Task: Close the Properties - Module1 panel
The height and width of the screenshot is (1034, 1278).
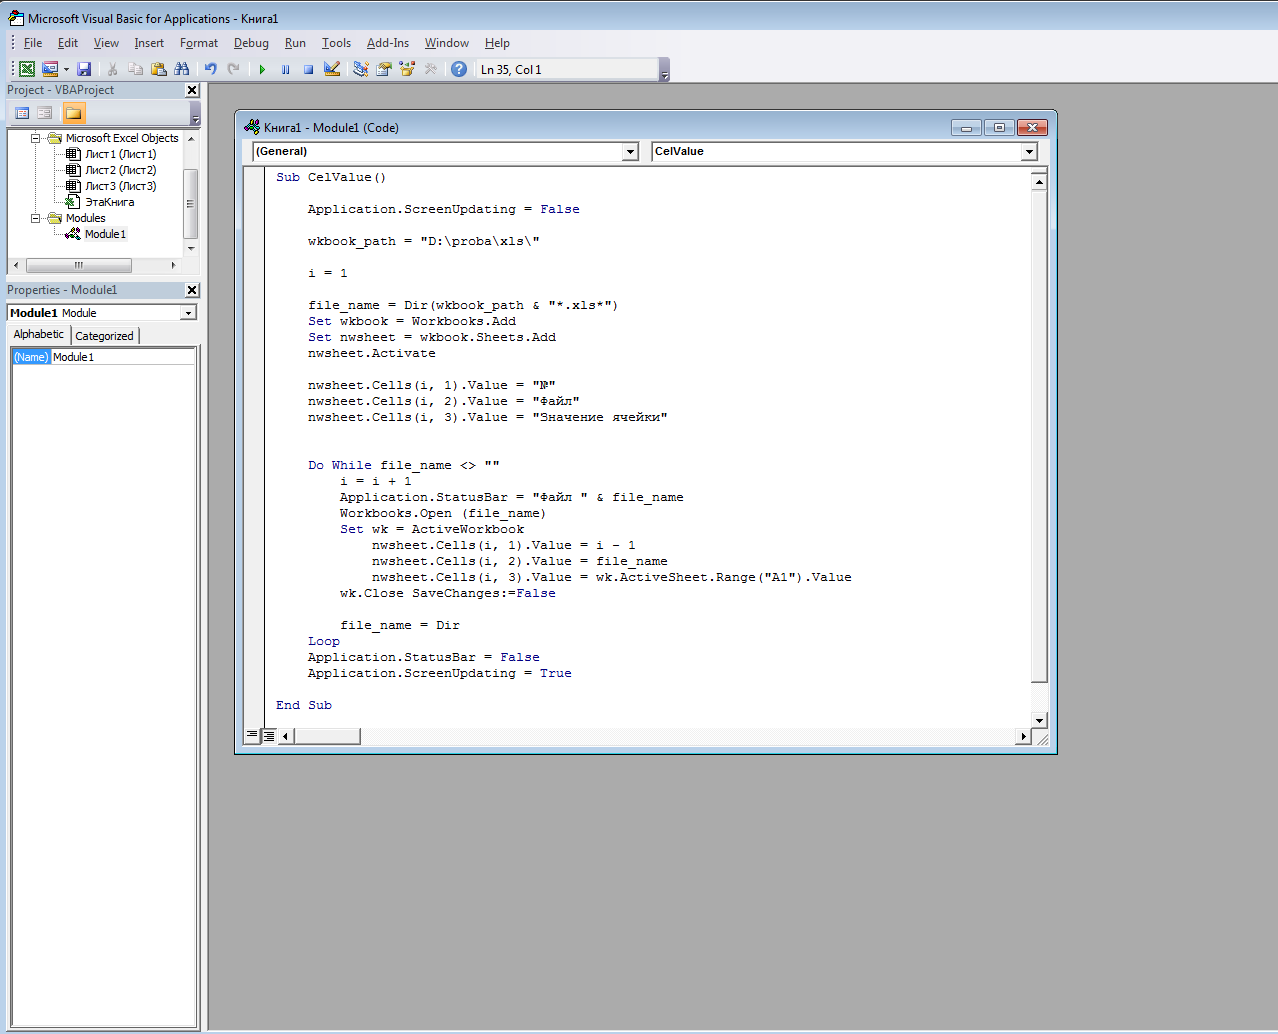Action: pos(192,290)
